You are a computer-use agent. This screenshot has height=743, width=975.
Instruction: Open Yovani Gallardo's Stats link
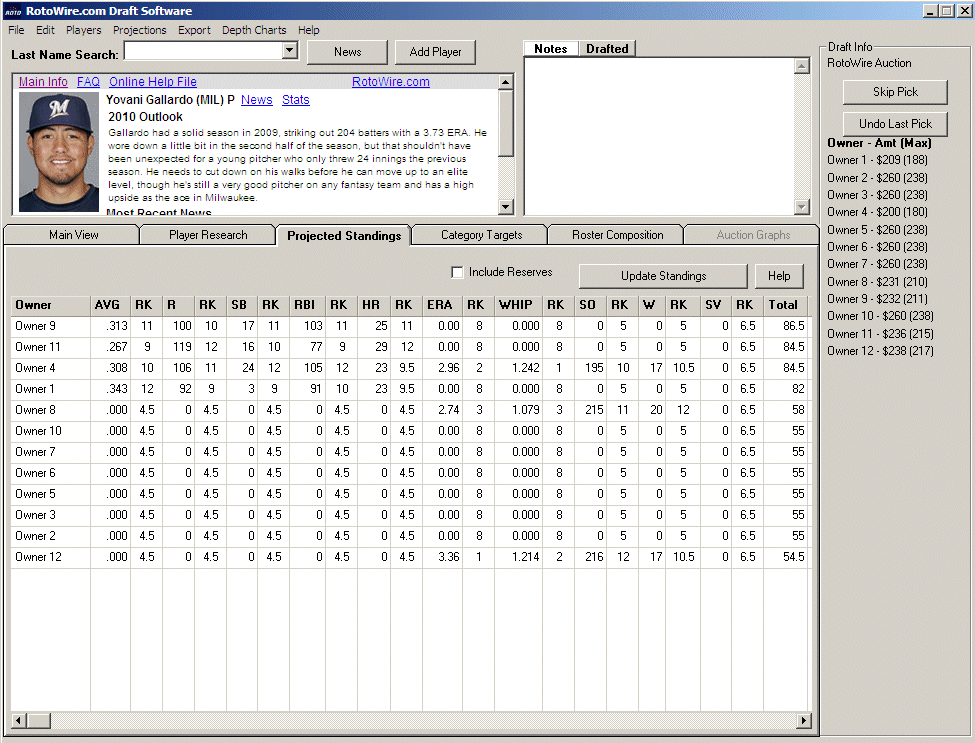295,100
